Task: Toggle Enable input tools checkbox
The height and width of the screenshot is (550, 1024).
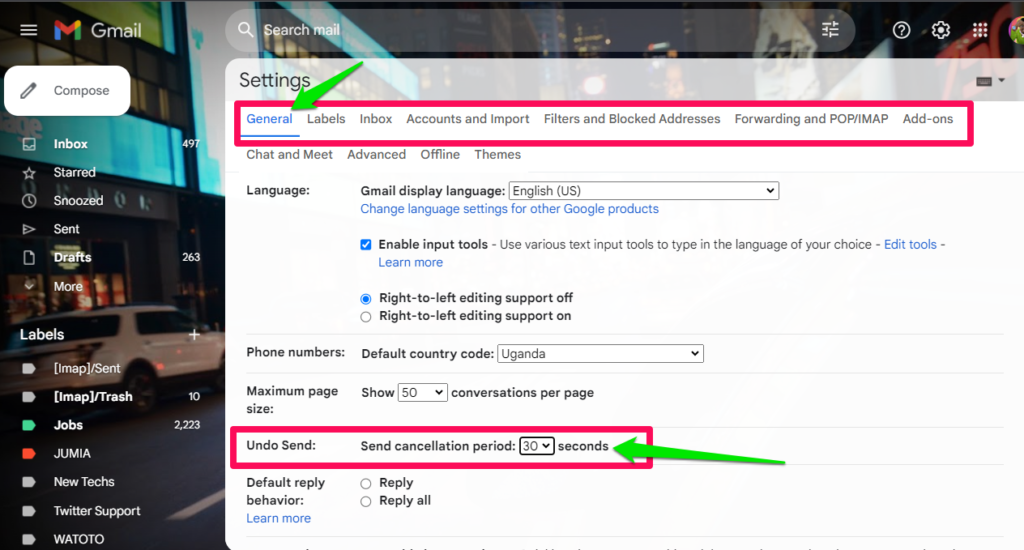Action: click(x=366, y=245)
